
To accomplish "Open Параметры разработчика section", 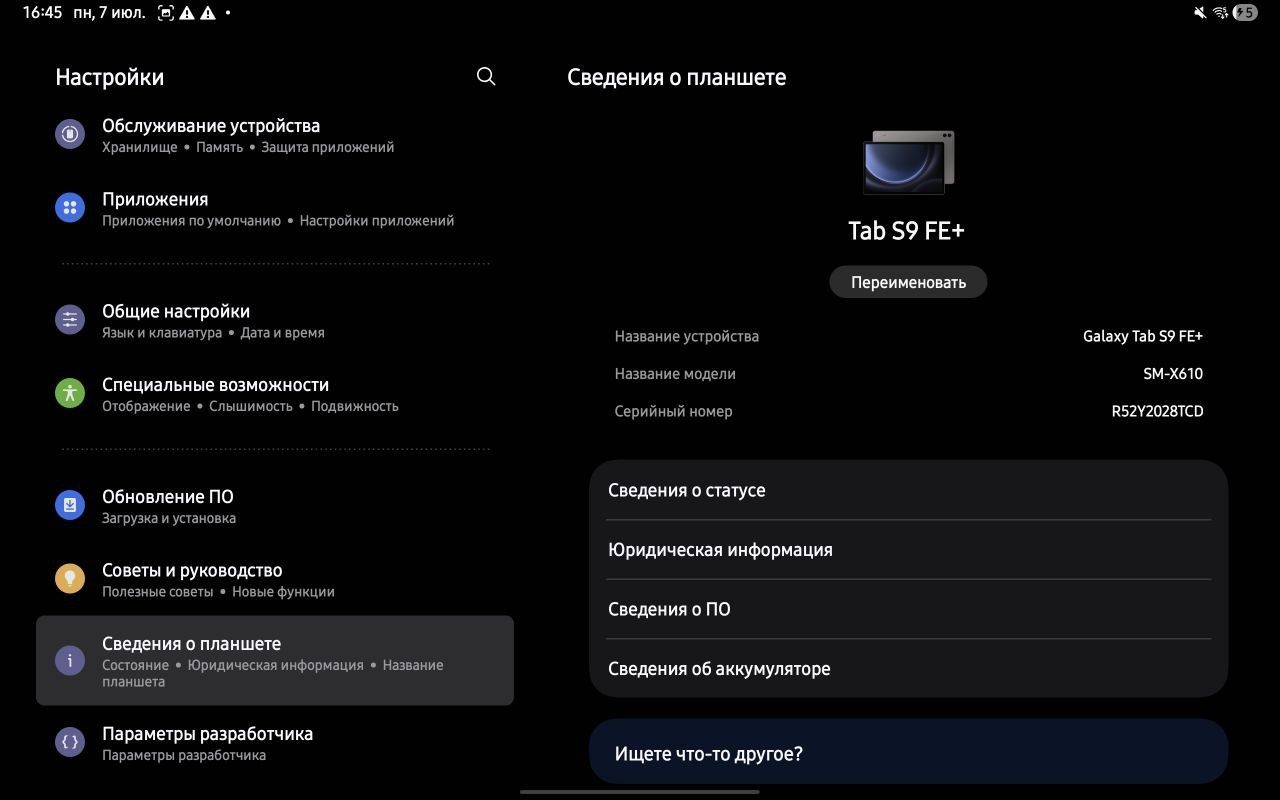I will pos(275,743).
